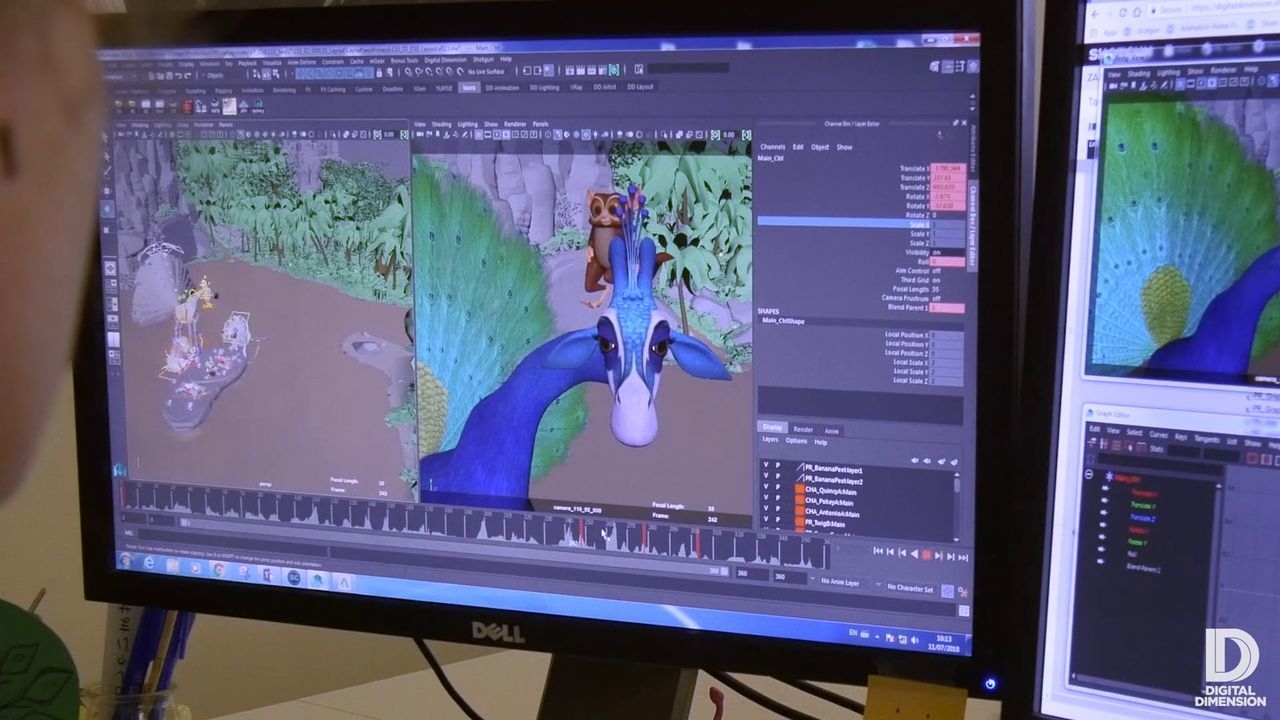Click the redo icon in the status line
The width and height of the screenshot is (1280, 720).
(x=188, y=75)
